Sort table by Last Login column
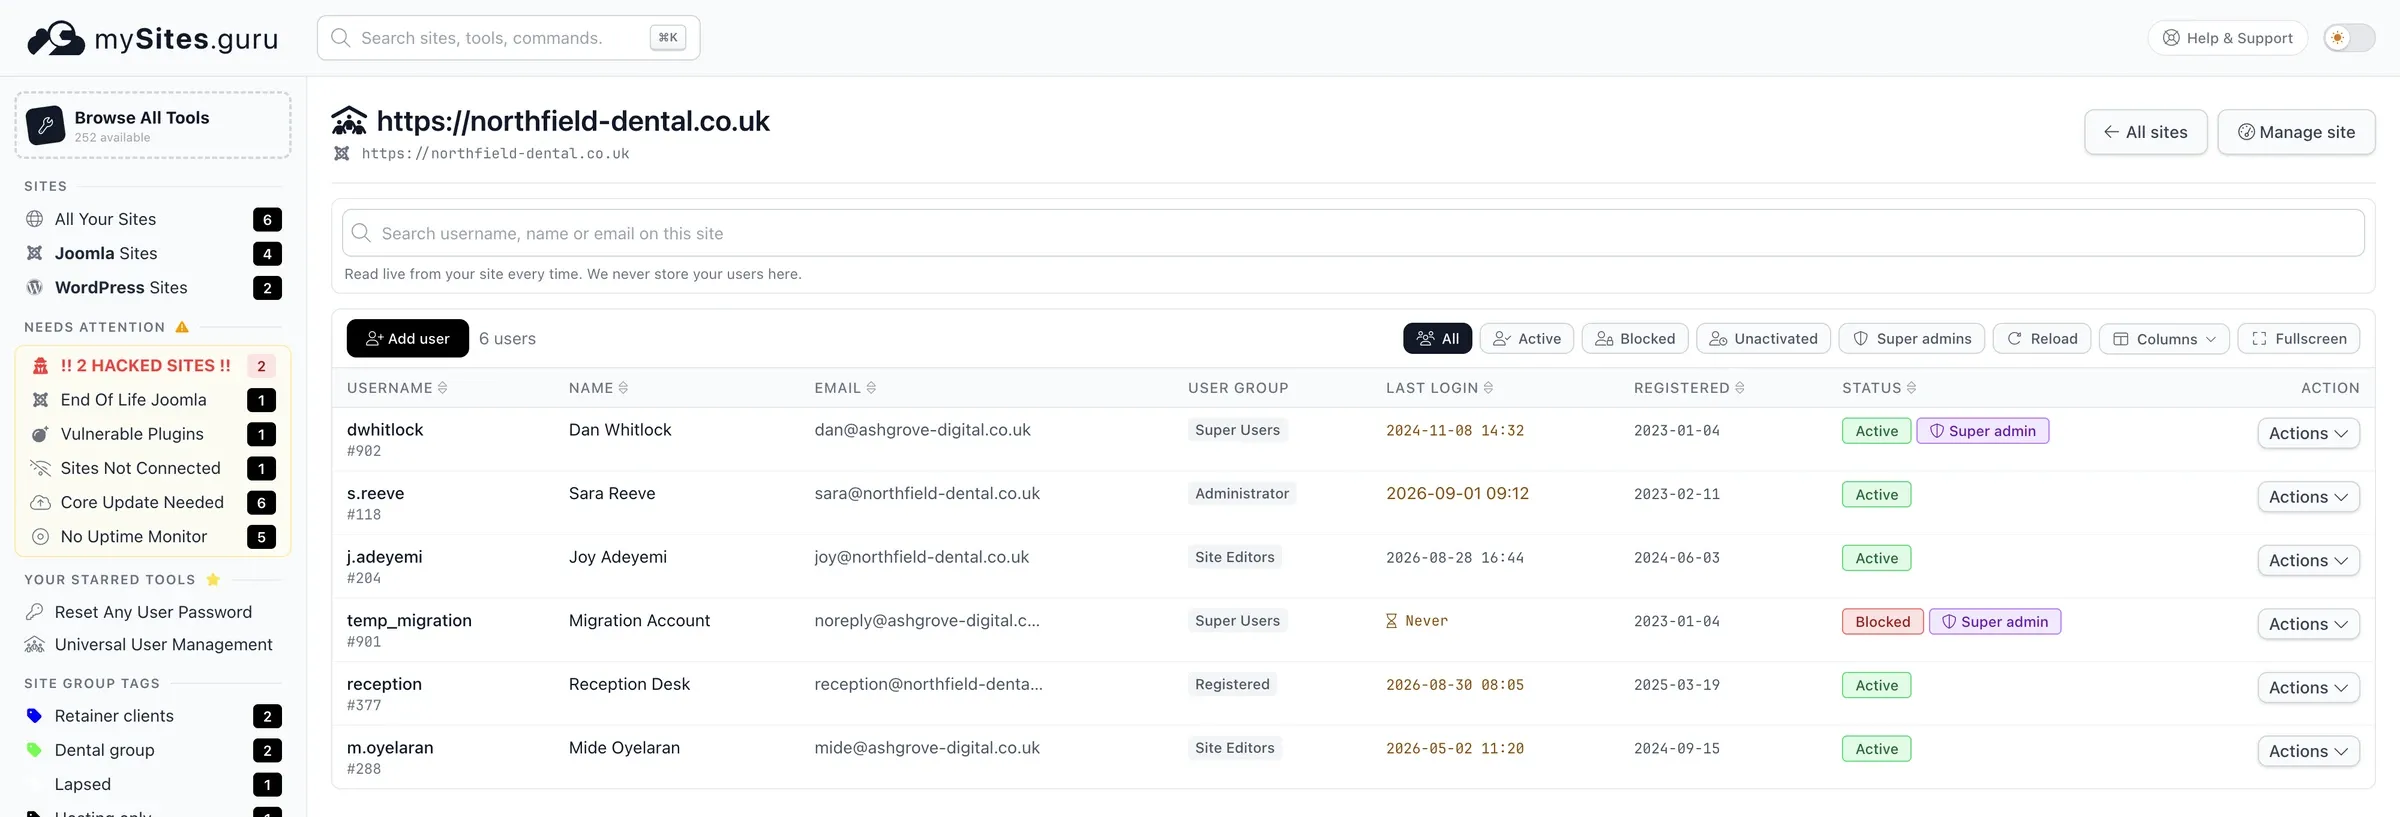Screen dimensions: 2400x817 click(x=1439, y=388)
